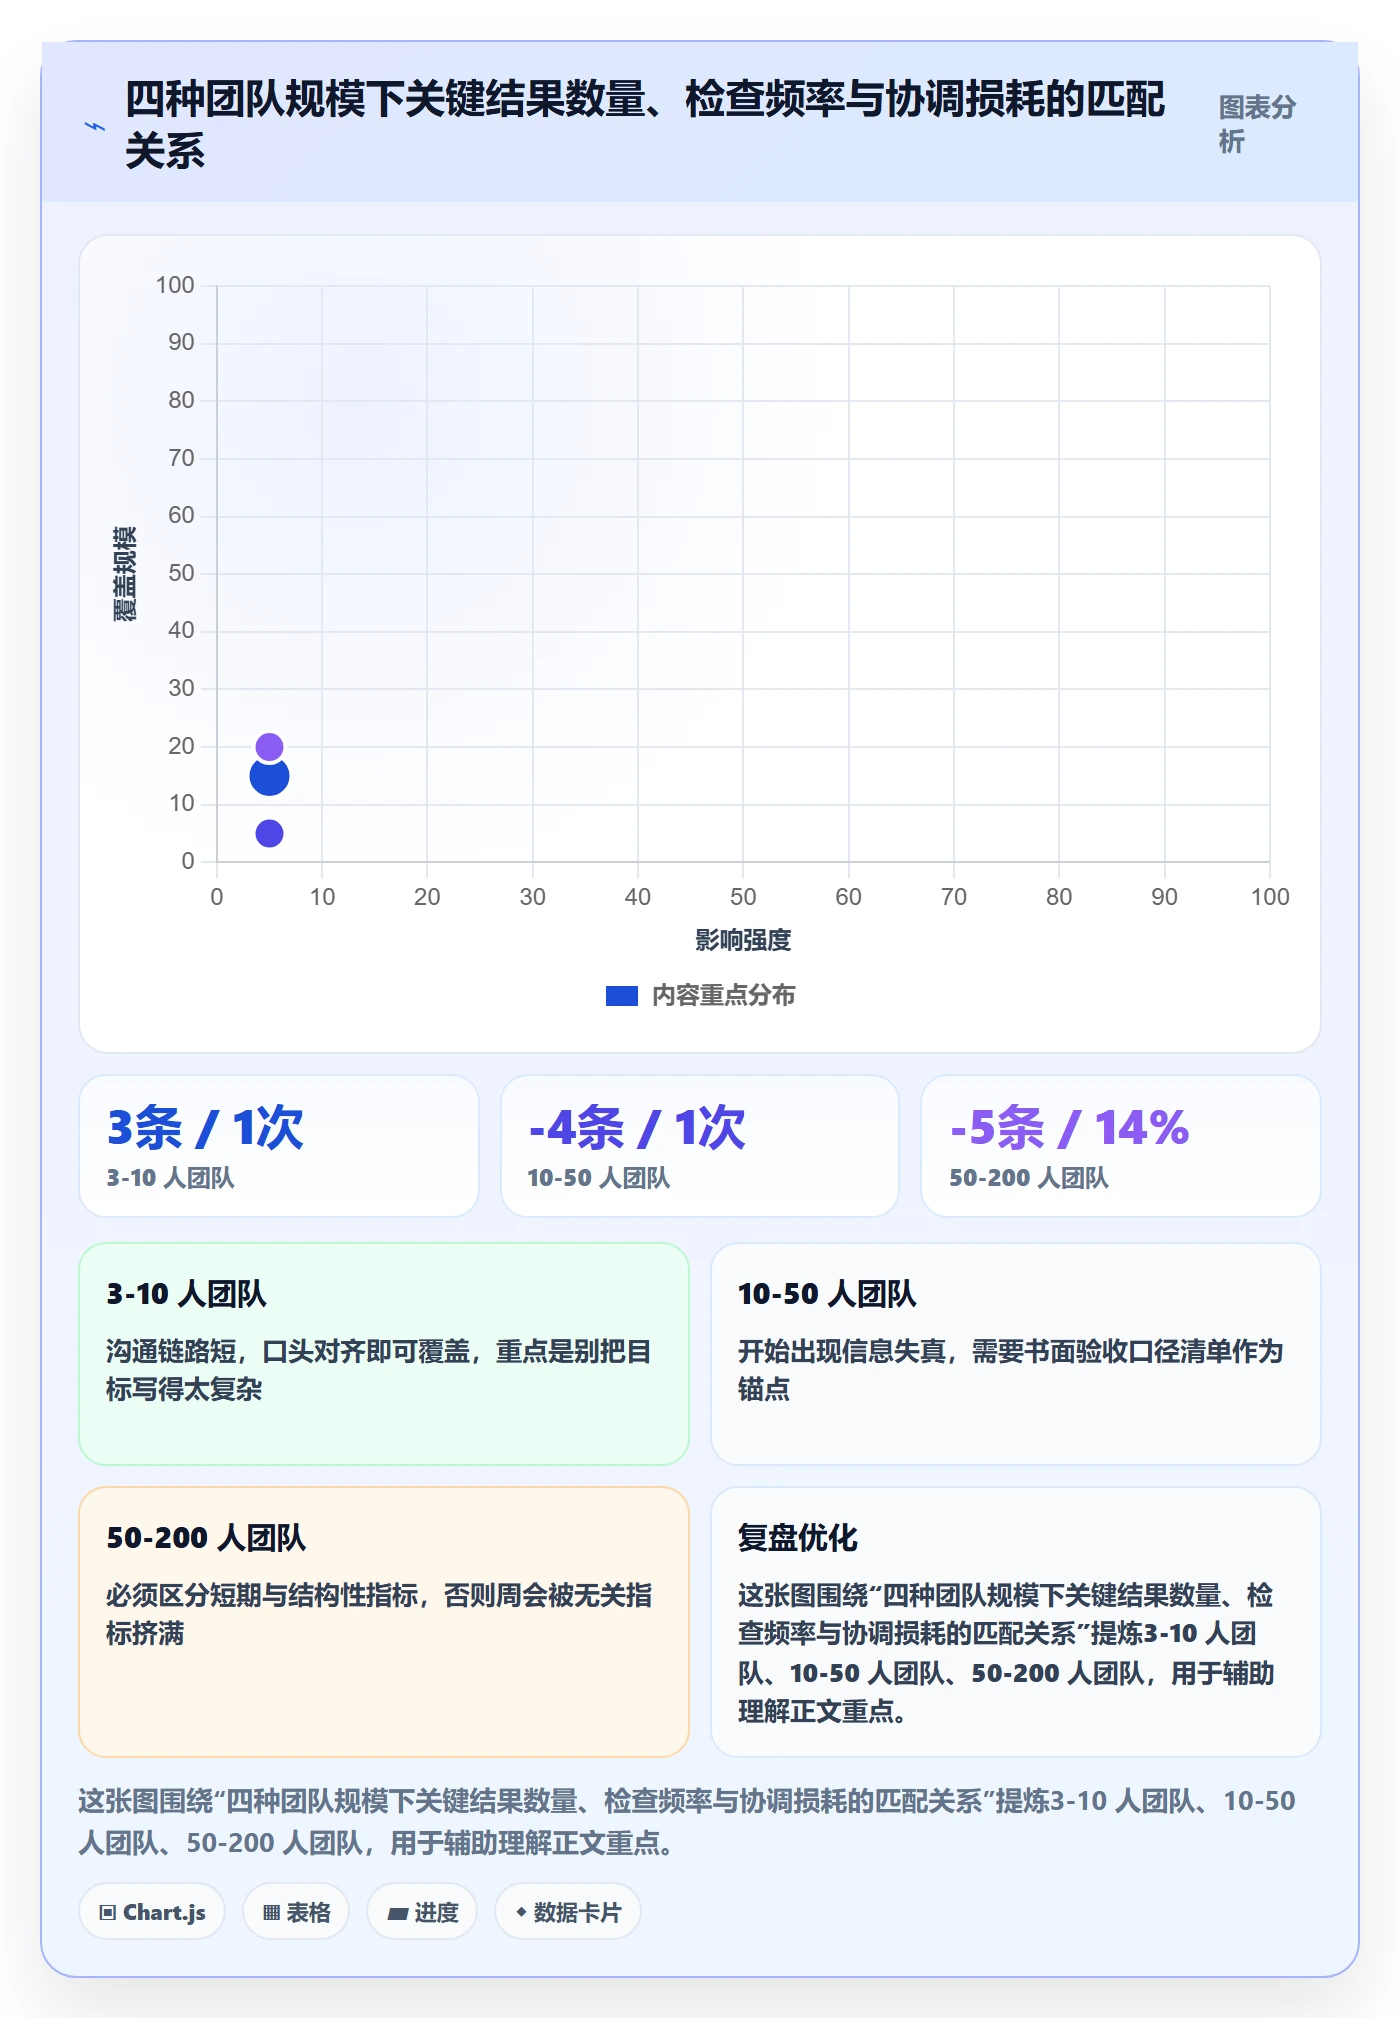Click the y-axis tick label 100
1400x2018 pixels.
175,285
